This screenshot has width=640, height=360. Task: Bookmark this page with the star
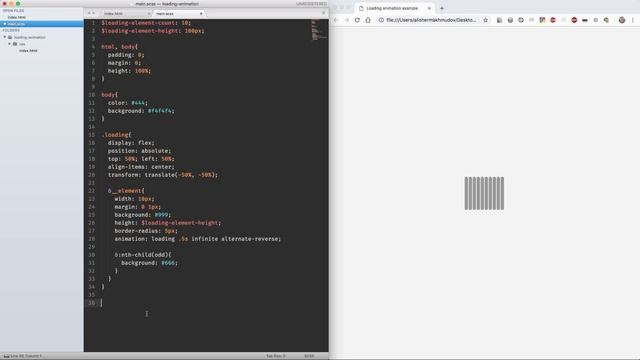click(x=485, y=20)
